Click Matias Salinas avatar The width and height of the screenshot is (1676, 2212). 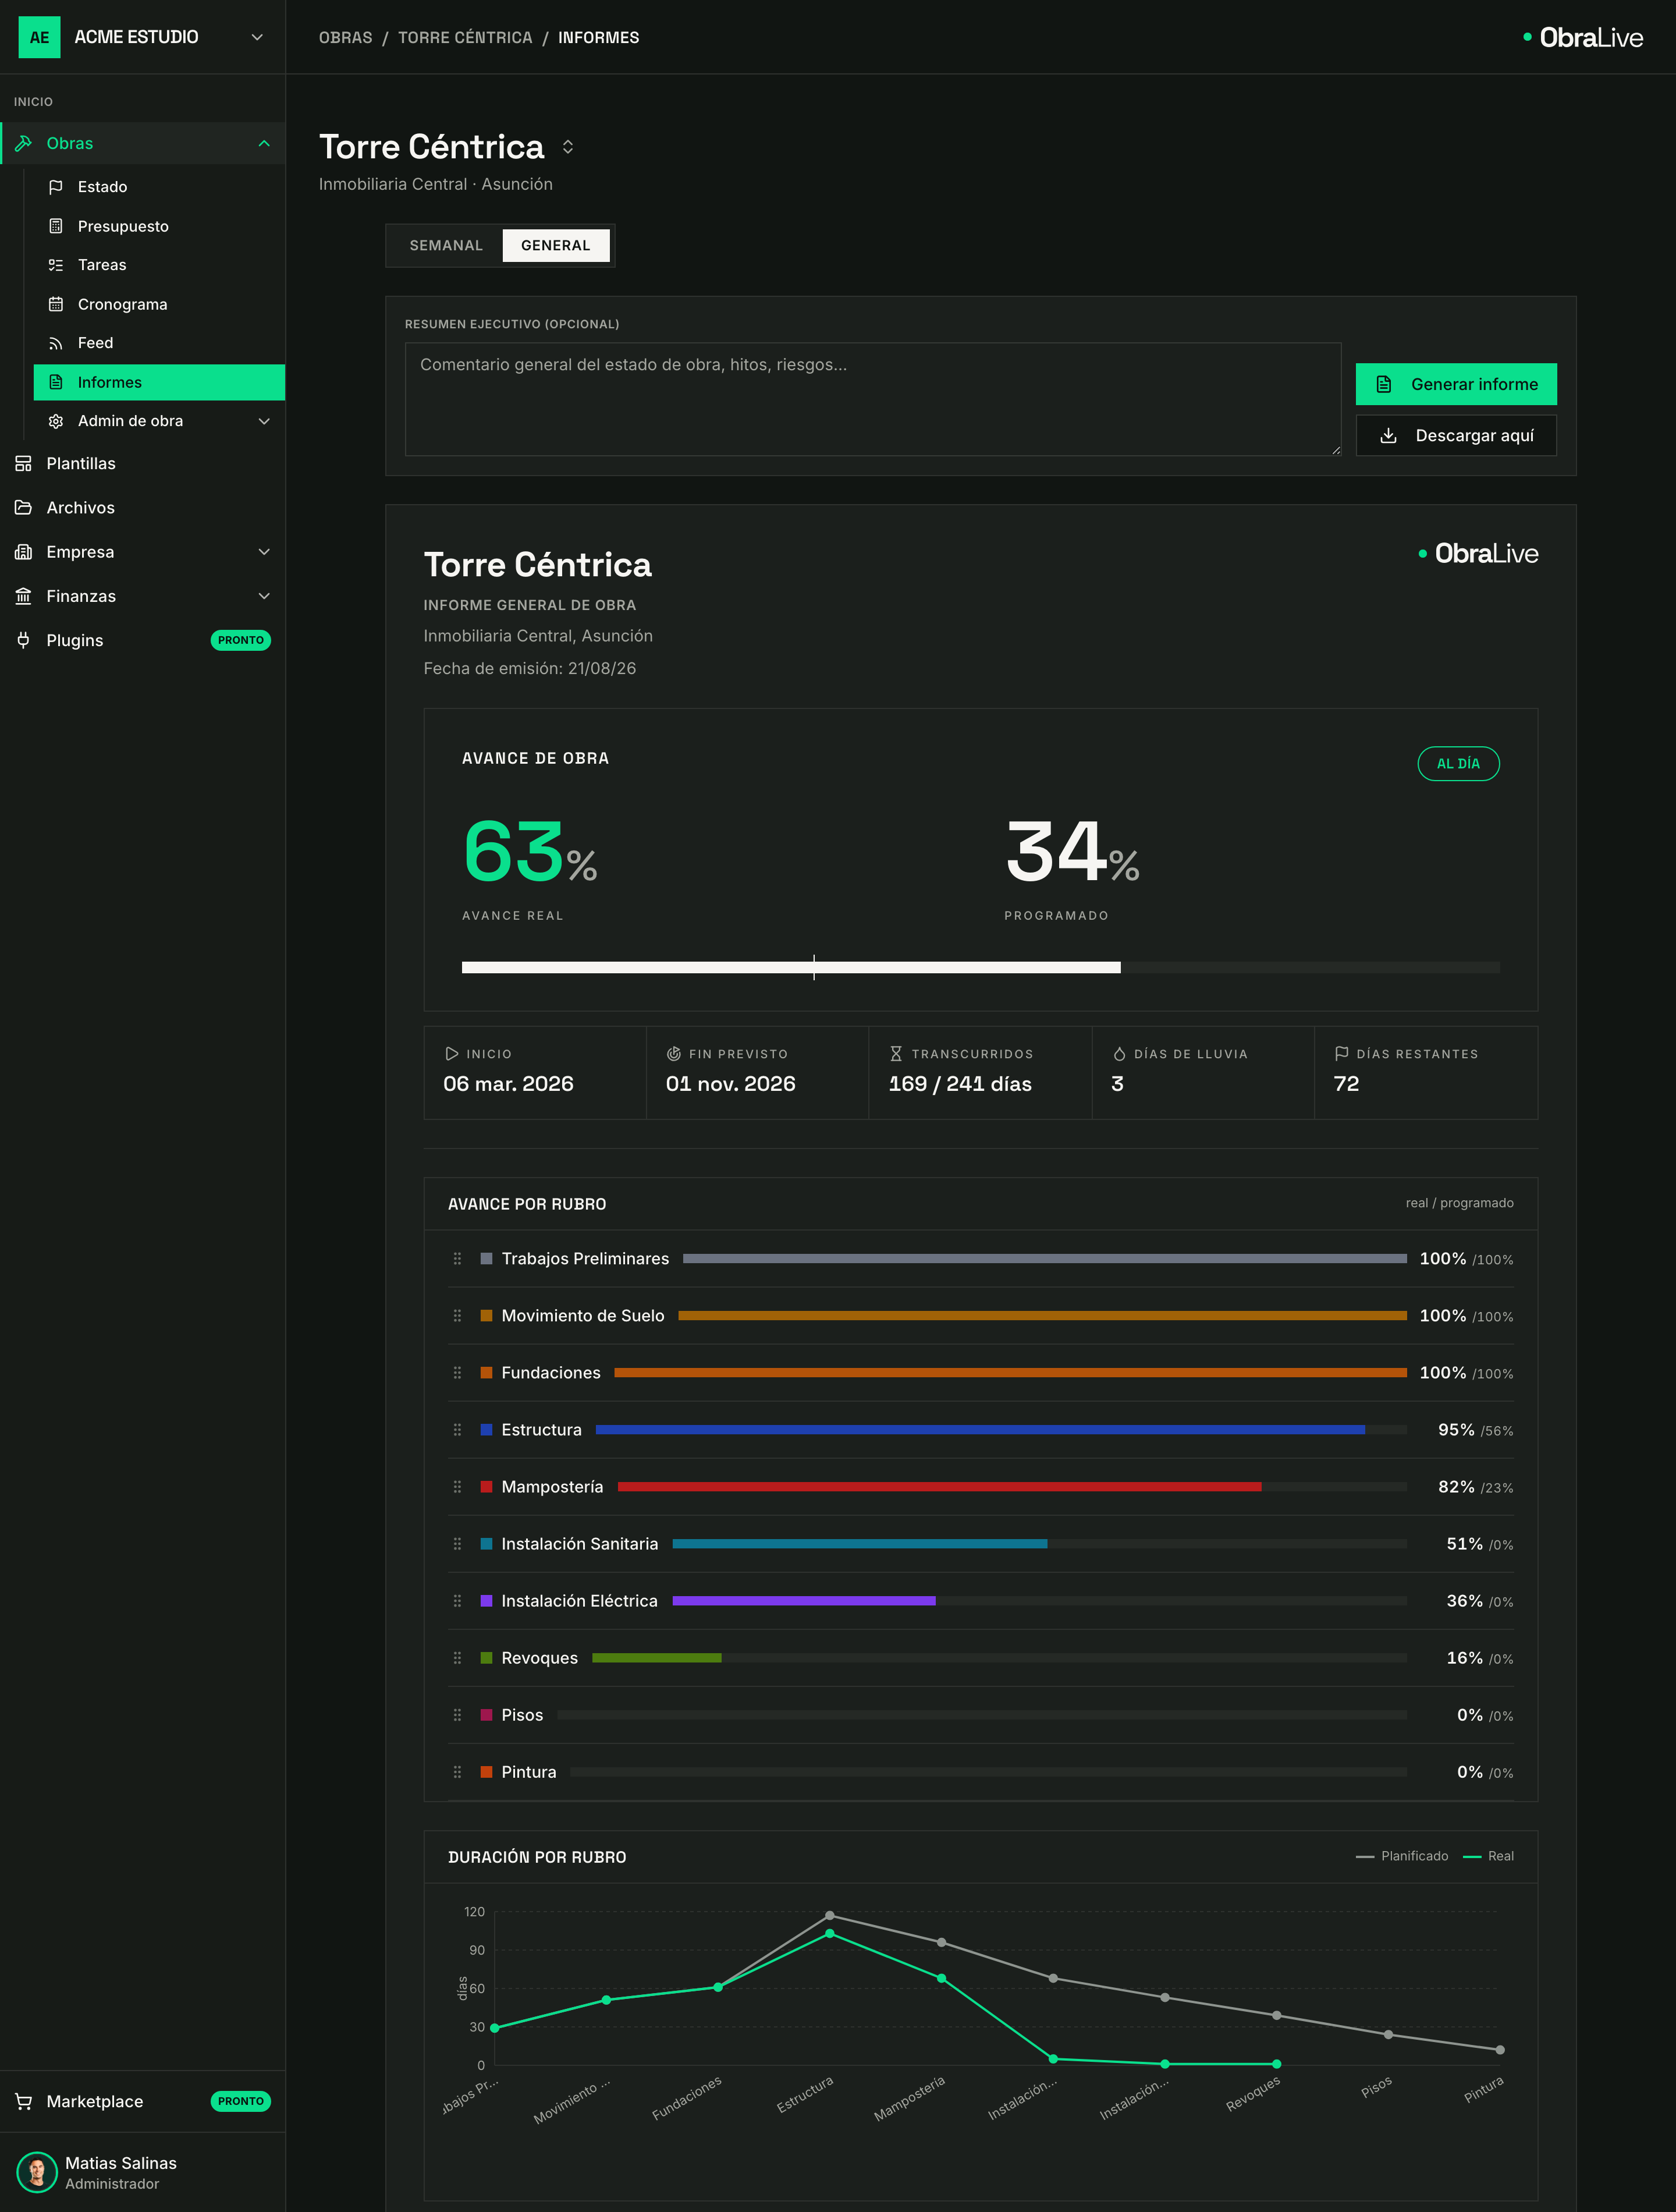pos(37,2172)
